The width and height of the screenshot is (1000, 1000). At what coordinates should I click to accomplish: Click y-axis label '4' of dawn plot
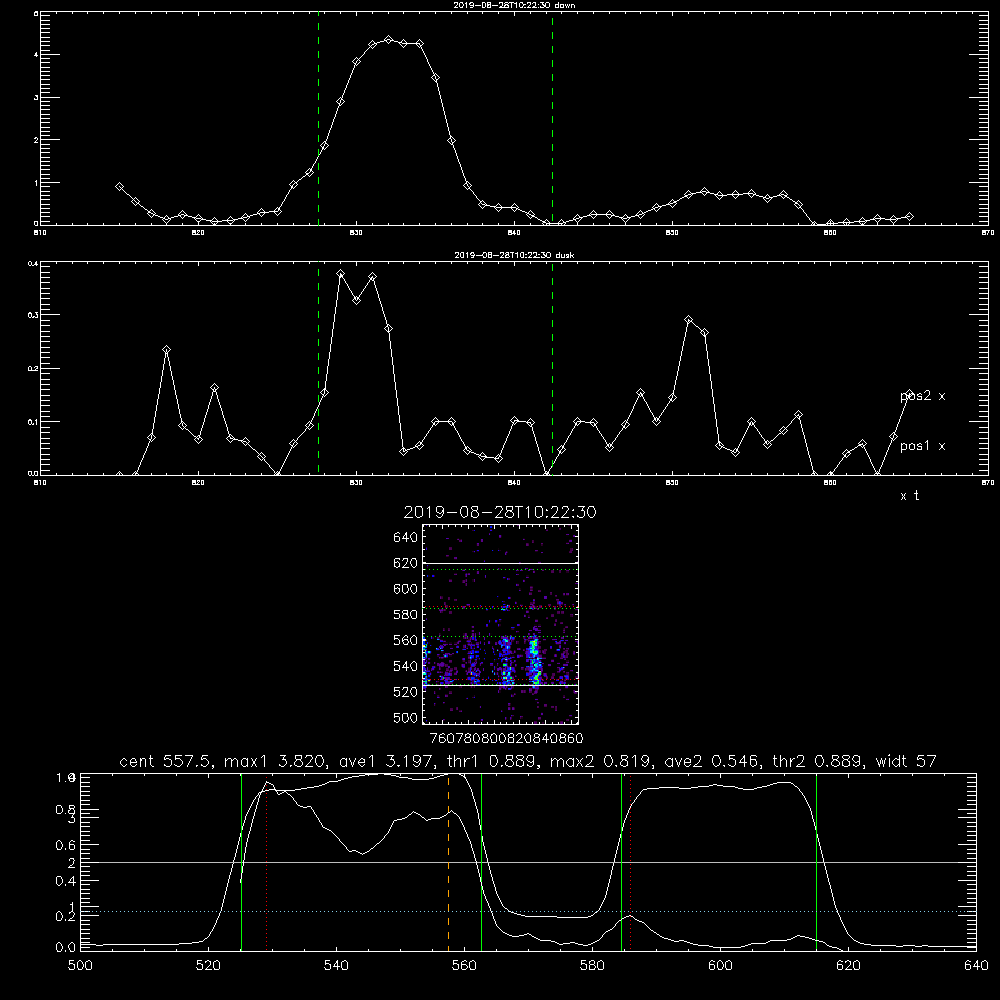[x=36, y=55]
